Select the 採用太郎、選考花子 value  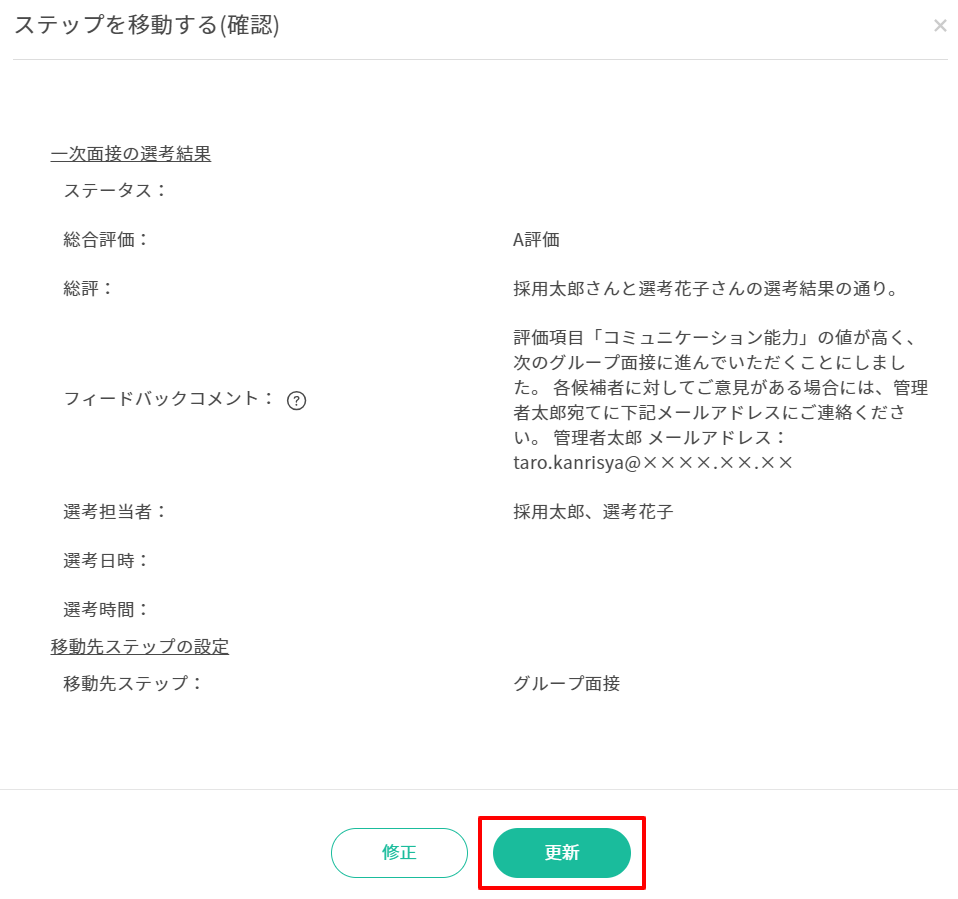593,512
